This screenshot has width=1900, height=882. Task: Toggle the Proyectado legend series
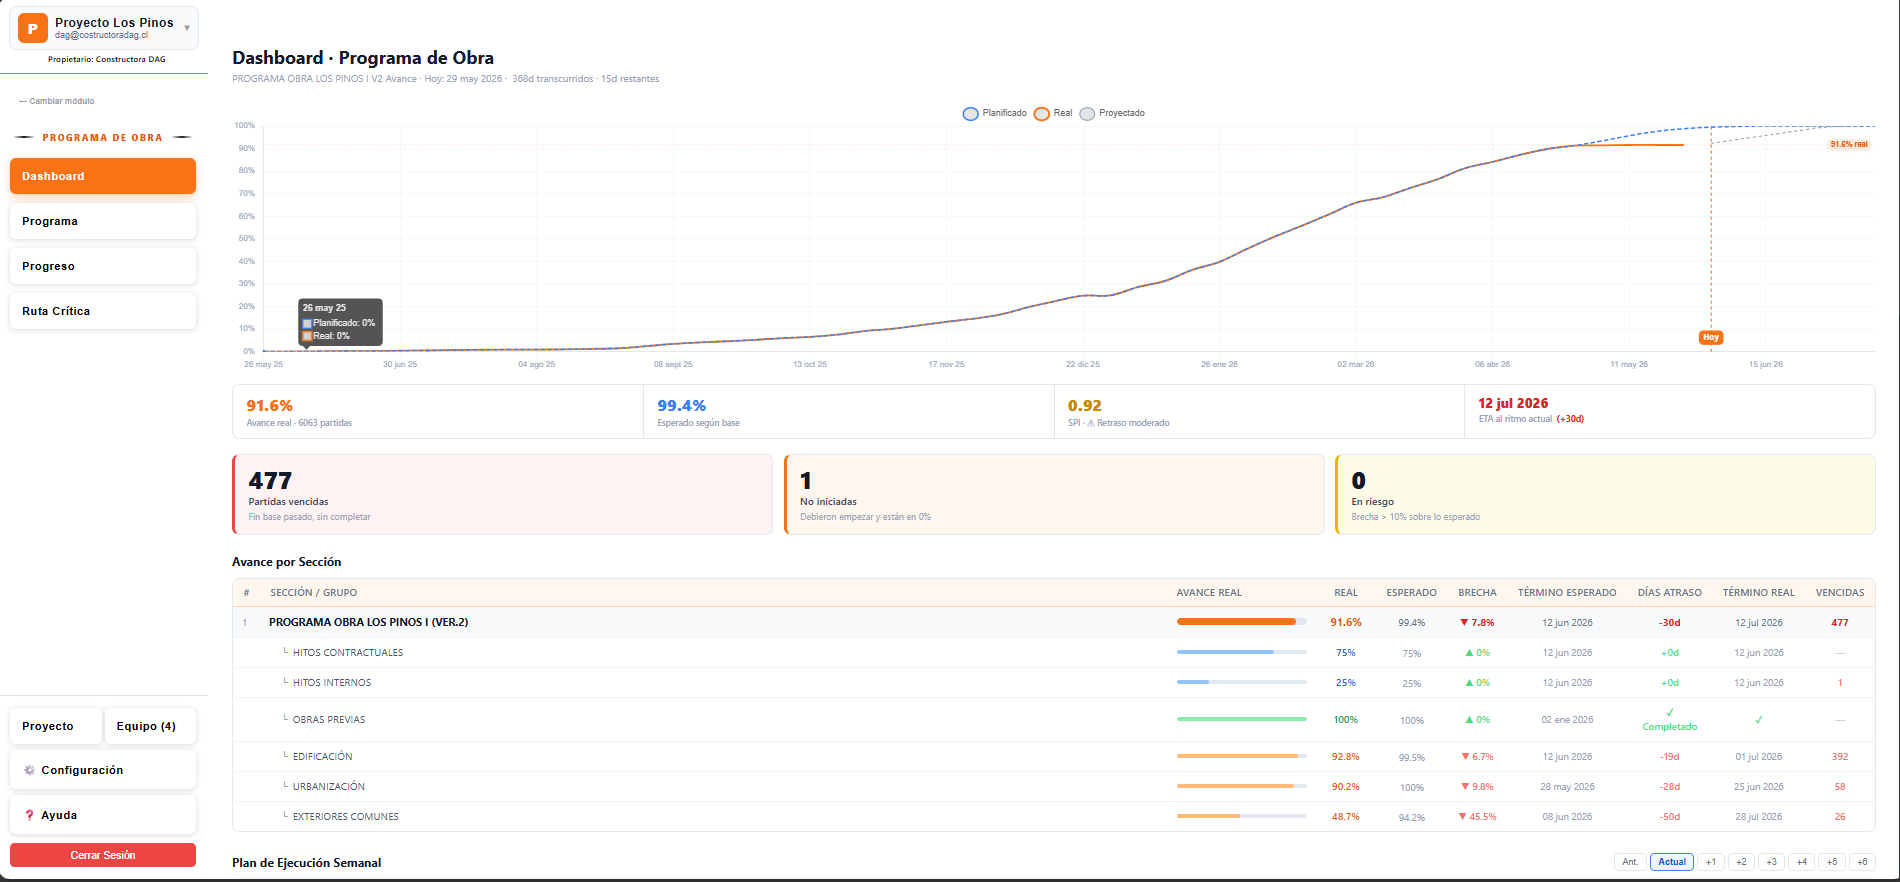(1112, 113)
